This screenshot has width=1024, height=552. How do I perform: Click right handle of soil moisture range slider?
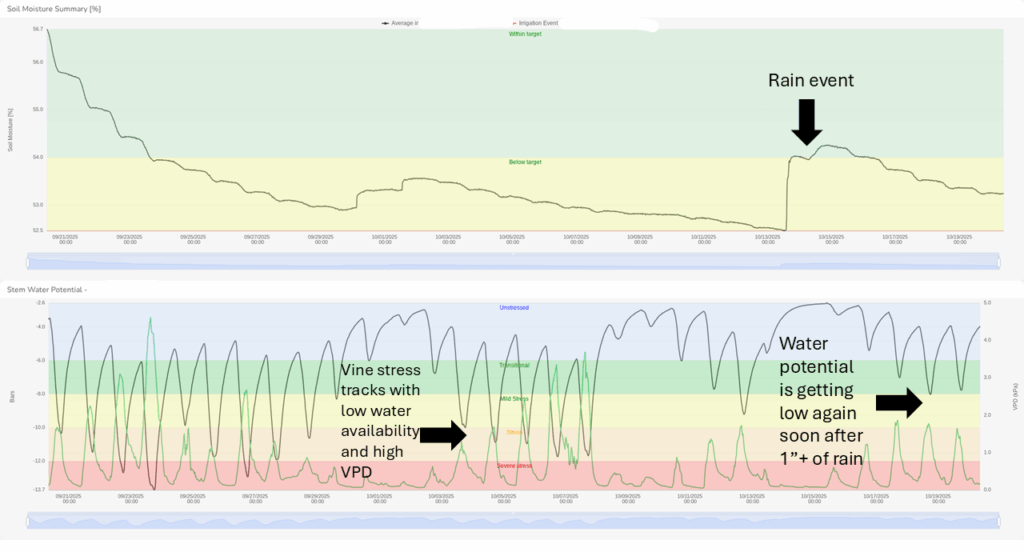(999, 261)
